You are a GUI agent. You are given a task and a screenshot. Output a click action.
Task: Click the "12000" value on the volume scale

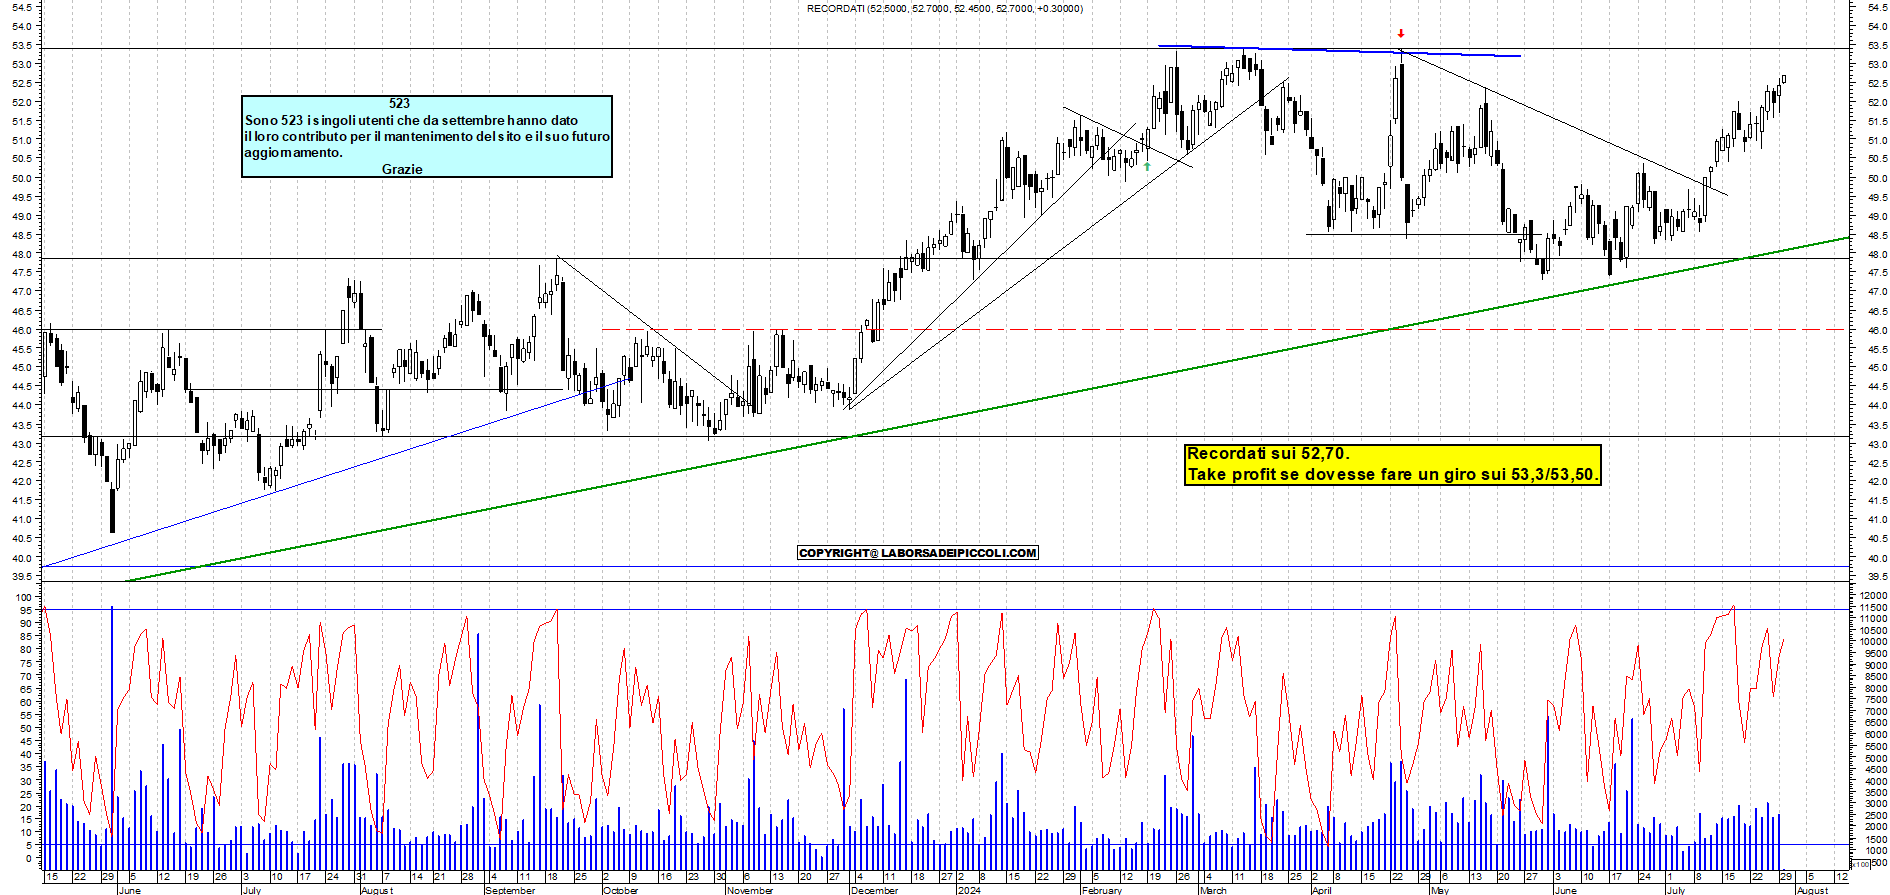point(1874,596)
